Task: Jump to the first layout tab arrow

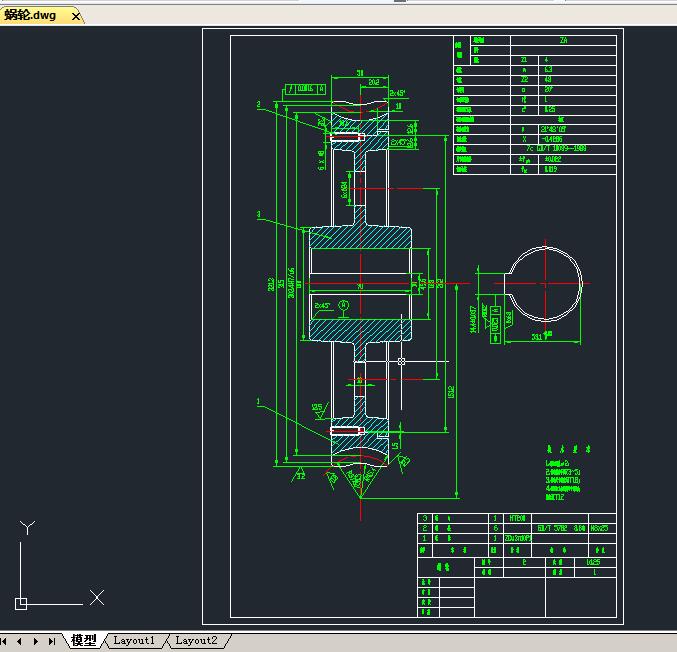Action: pyautogui.click(x=4, y=642)
